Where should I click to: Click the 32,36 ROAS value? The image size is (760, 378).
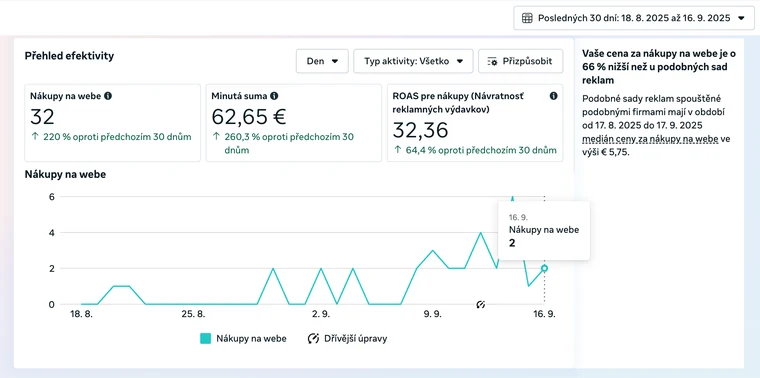click(x=420, y=130)
